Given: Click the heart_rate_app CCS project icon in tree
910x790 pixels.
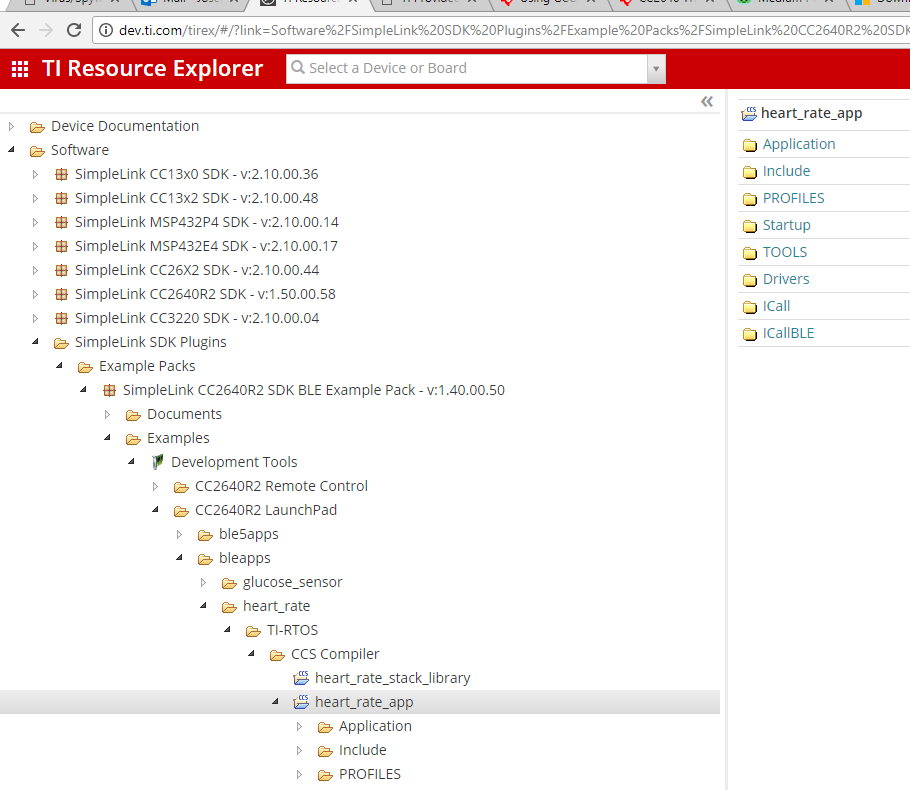Looking at the screenshot, I should pyautogui.click(x=301, y=702).
